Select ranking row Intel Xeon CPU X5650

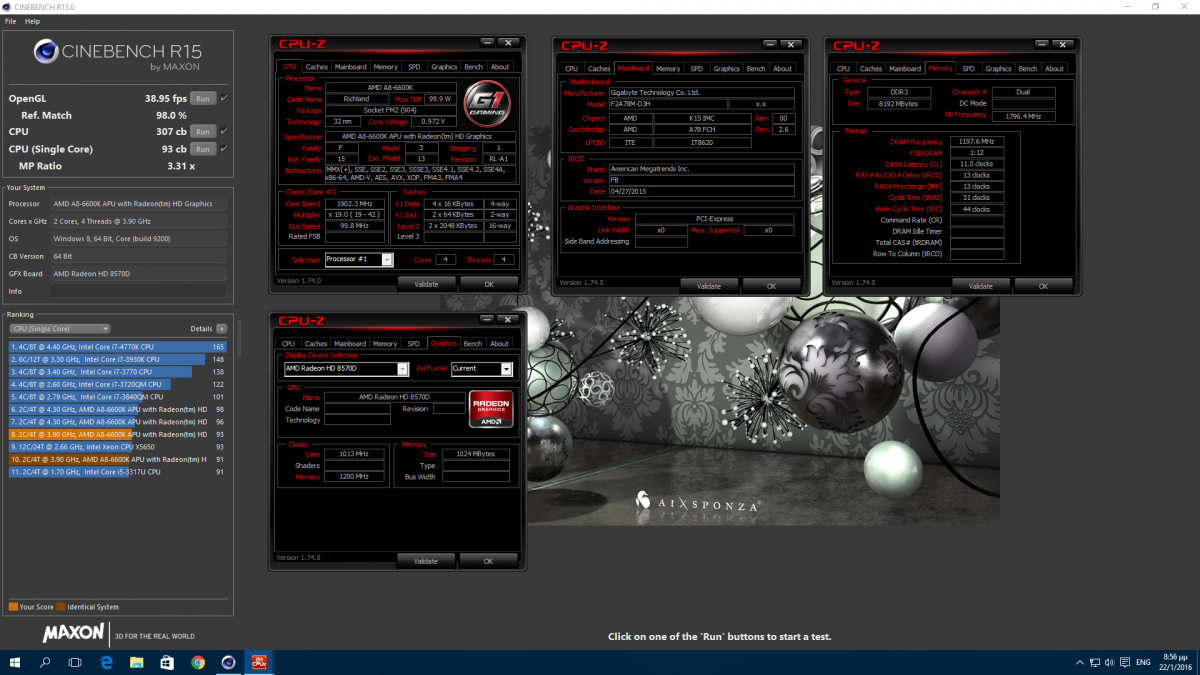[x=118, y=447]
